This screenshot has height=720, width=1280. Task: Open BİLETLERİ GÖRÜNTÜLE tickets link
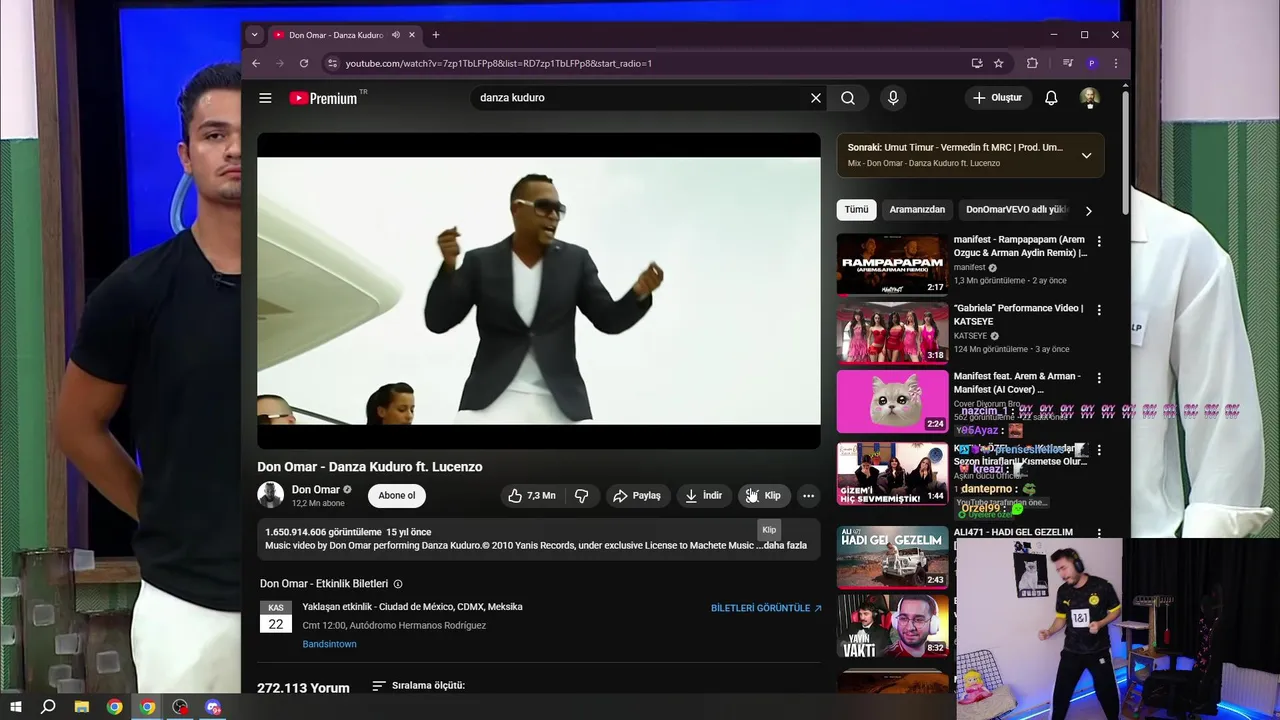point(766,608)
